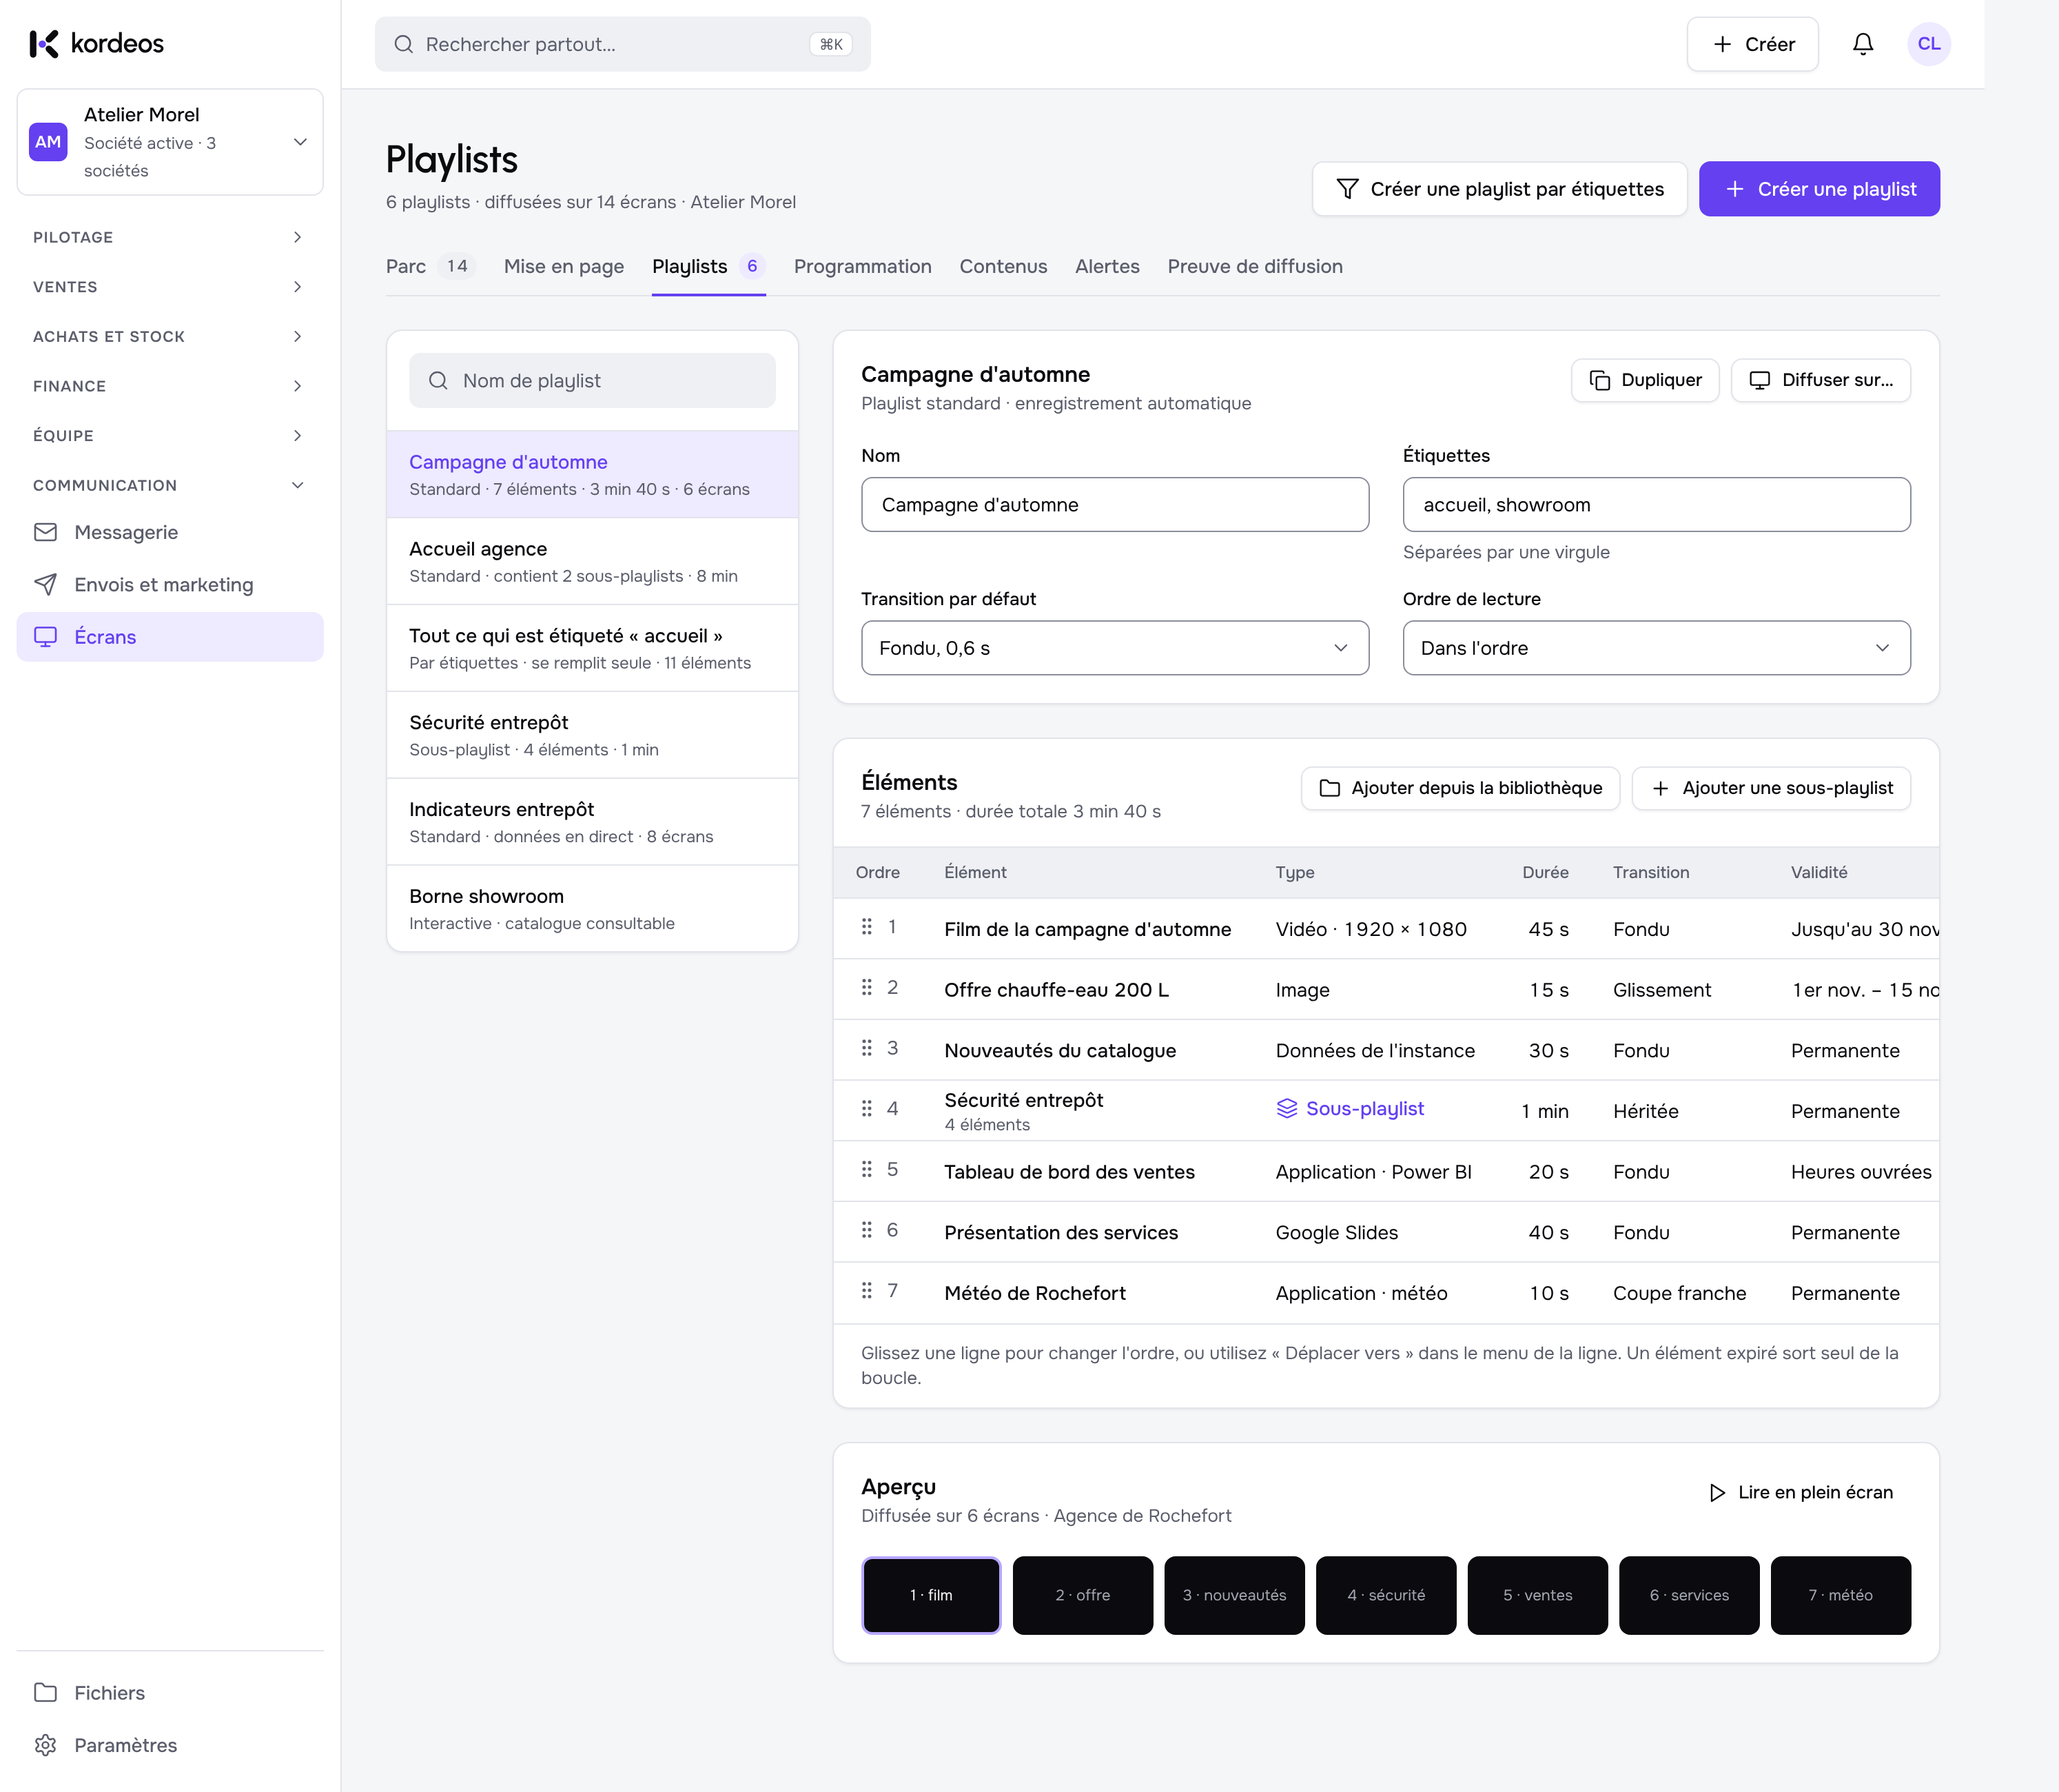Click the Sous-playlist type link
This screenshot has width=2059, height=1792.
(x=1350, y=1108)
